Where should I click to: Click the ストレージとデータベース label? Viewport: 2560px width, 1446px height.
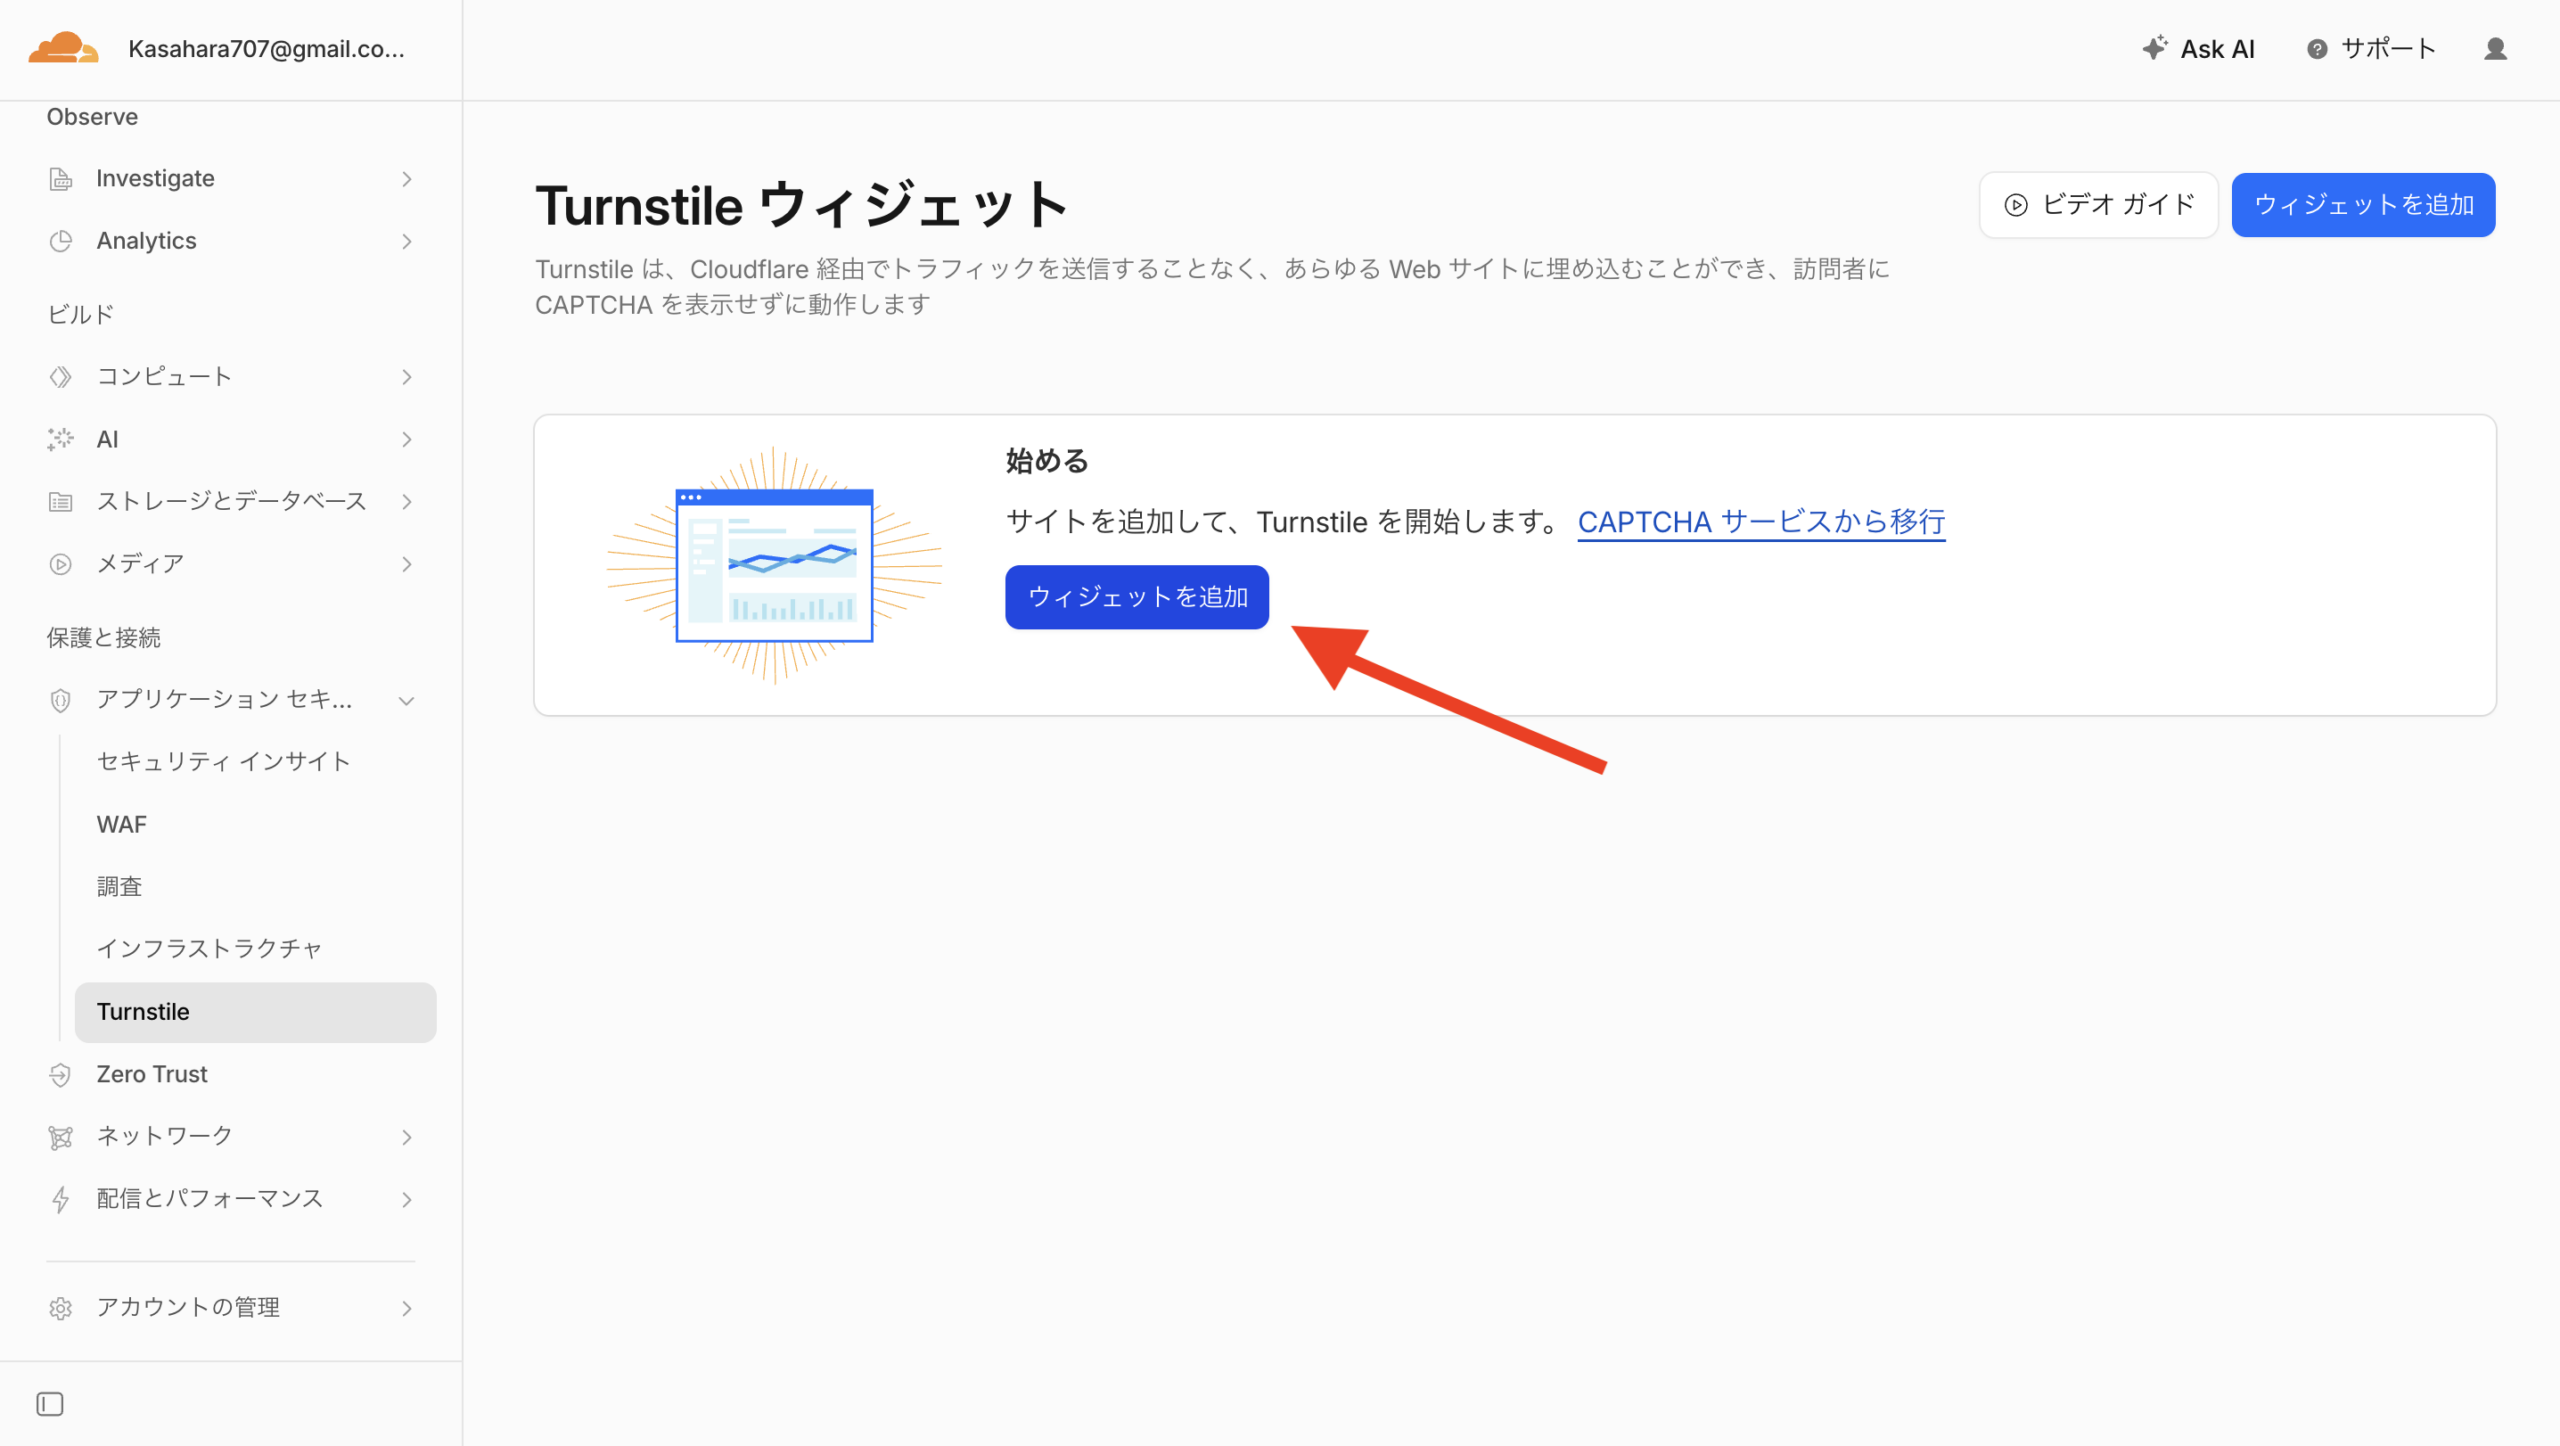point(232,502)
